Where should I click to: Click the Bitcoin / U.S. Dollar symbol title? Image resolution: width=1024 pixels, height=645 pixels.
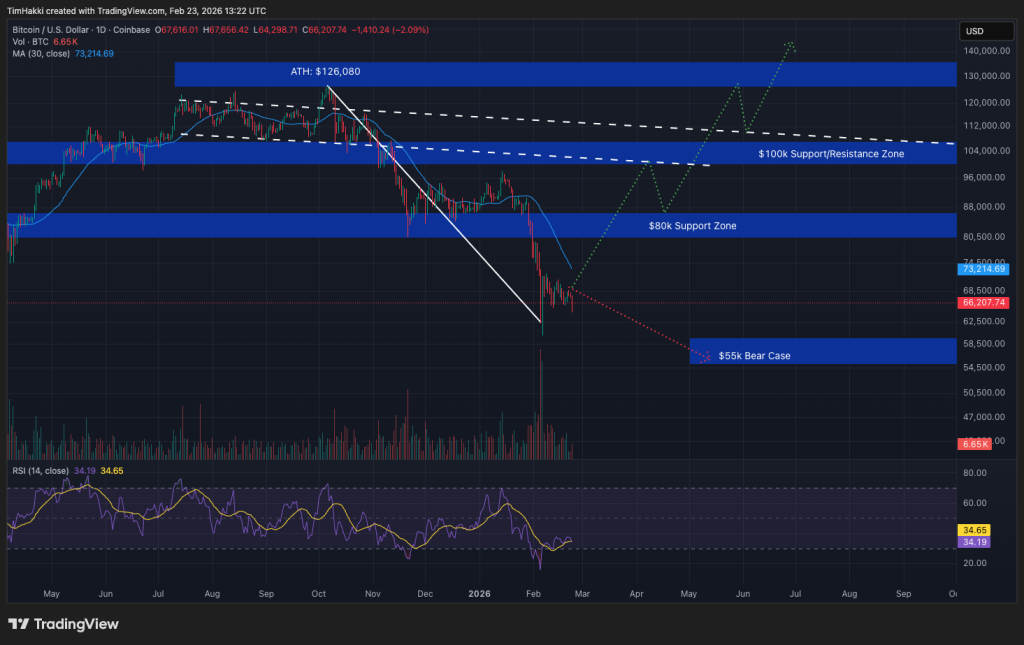[62, 30]
